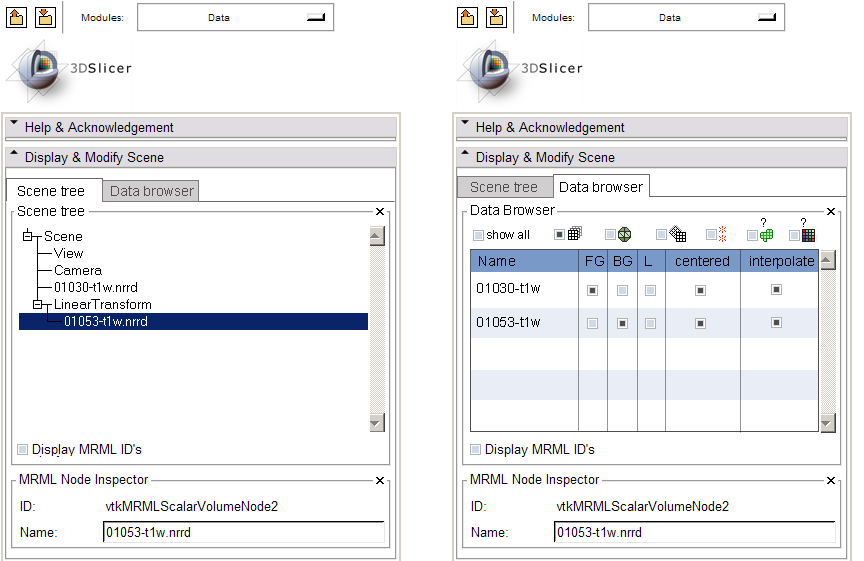Image resolution: width=864 pixels, height=561 pixels.
Task: Collapse the LinearTransform tree node
Action: tap(39, 305)
